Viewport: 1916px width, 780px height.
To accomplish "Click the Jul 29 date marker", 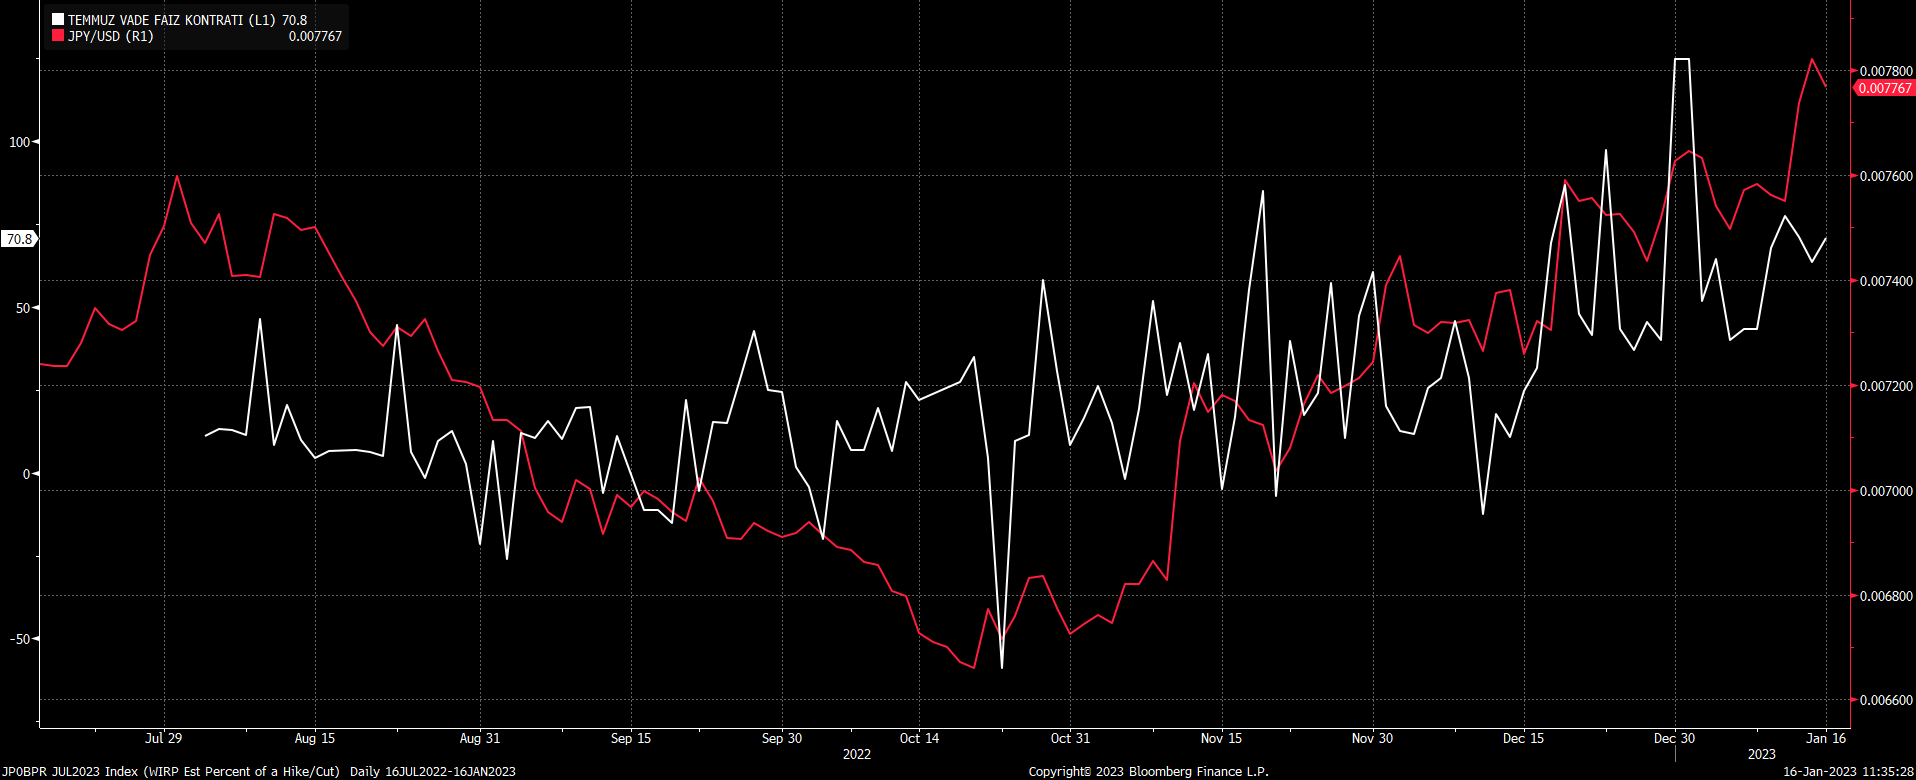I will point(164,738).
